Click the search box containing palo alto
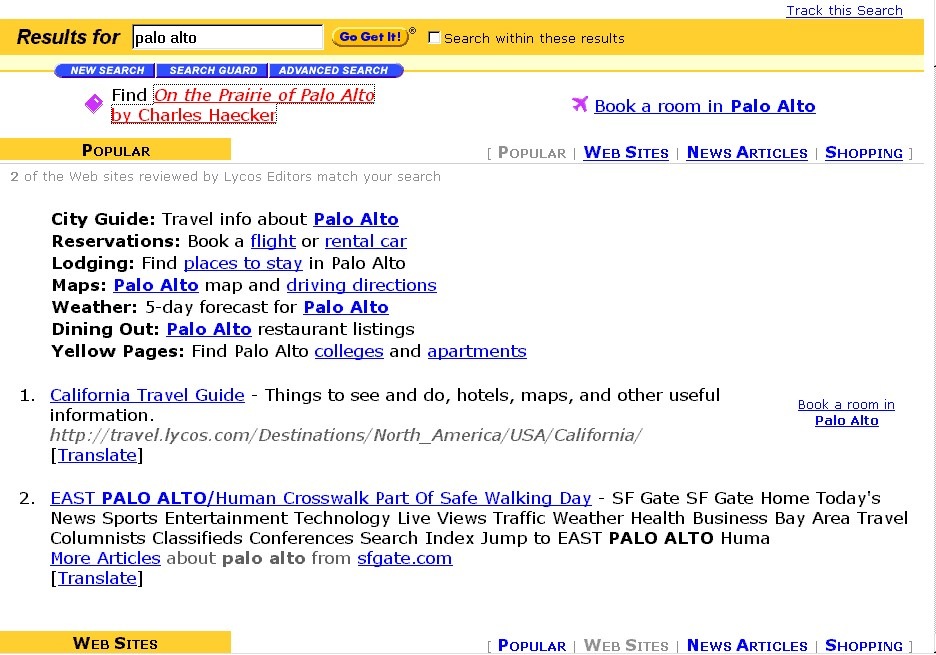This screenshot has height=655, width=936. point(227,38)
